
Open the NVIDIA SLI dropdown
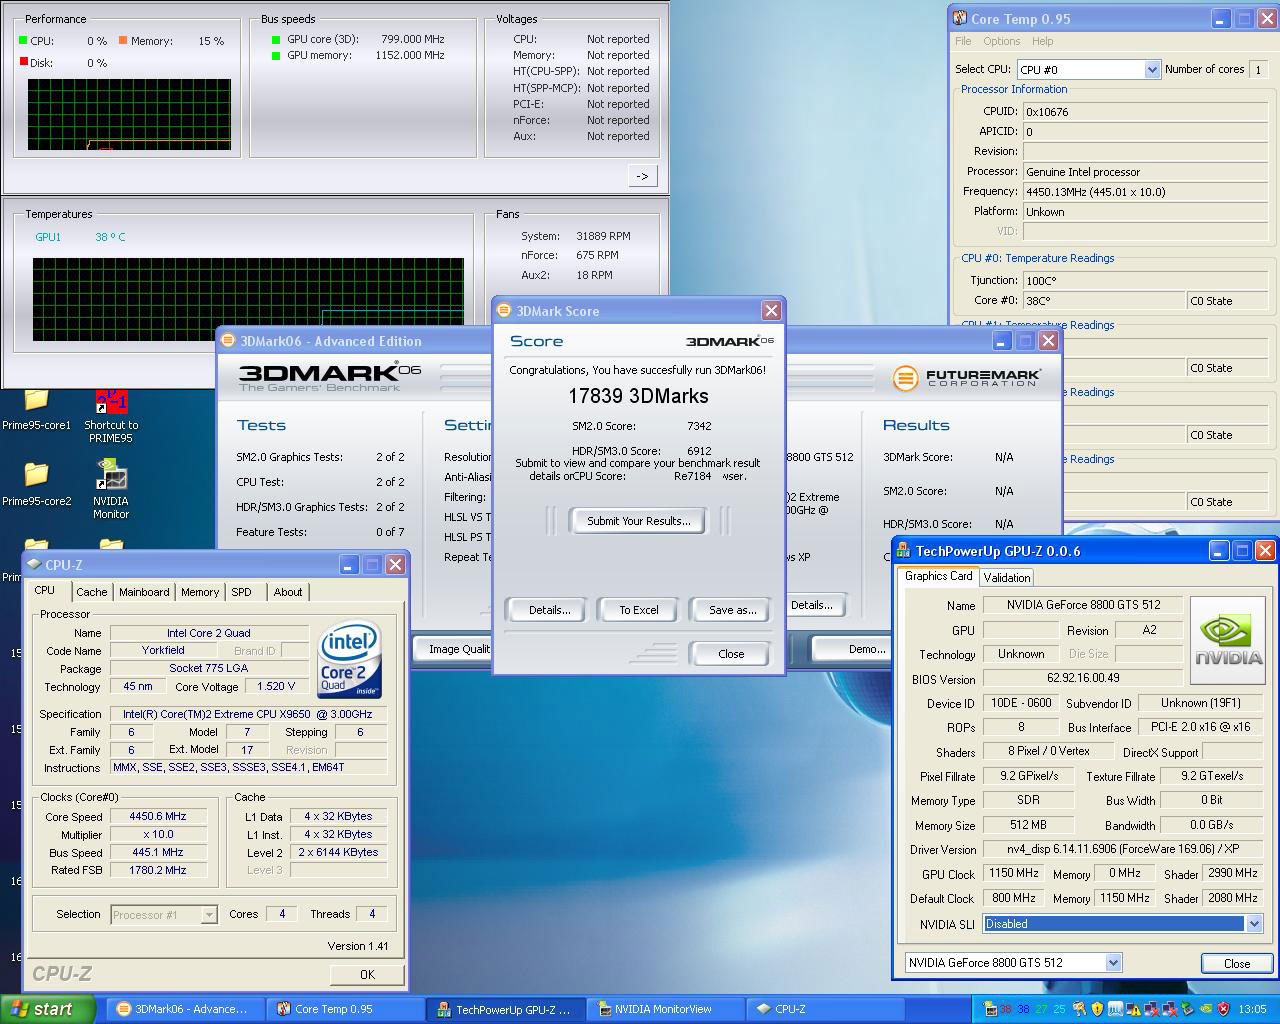tap(1253, 924)
